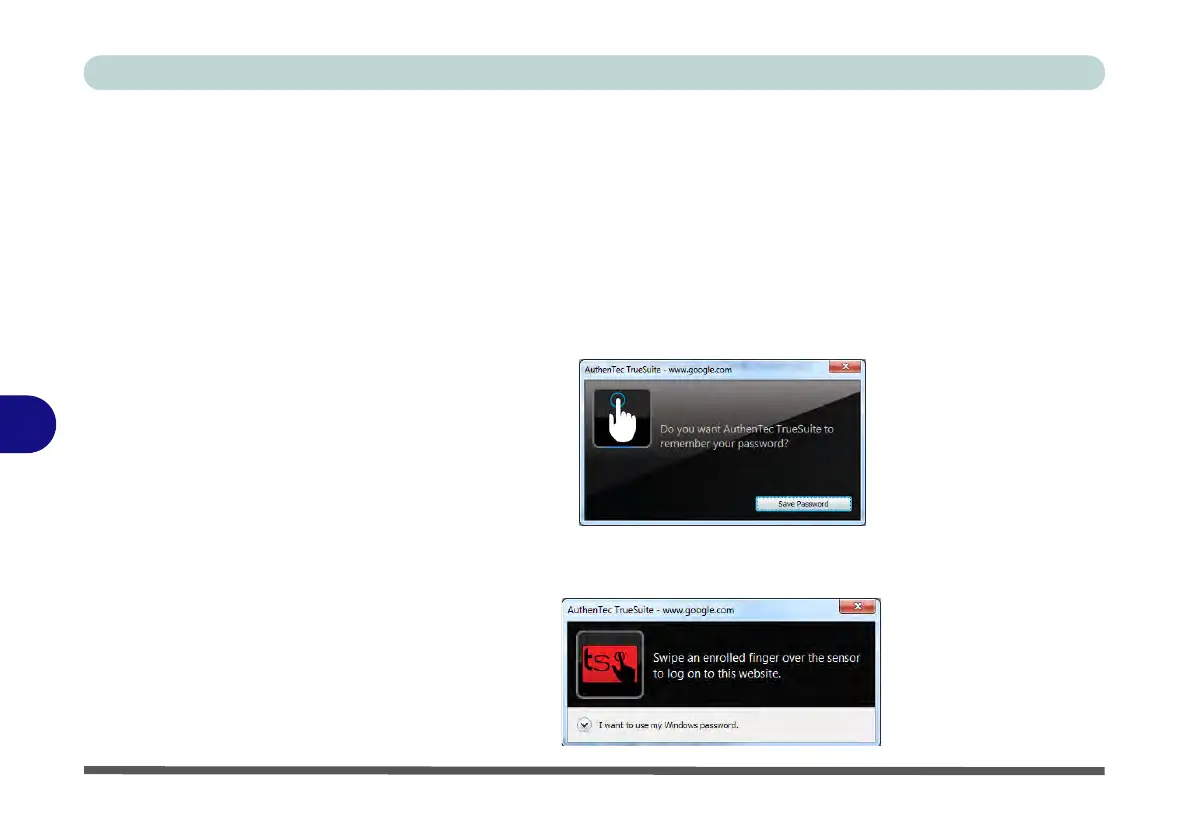
Task: Click the 'I want to use my Windows password.' text
Action: pos(668,725)
